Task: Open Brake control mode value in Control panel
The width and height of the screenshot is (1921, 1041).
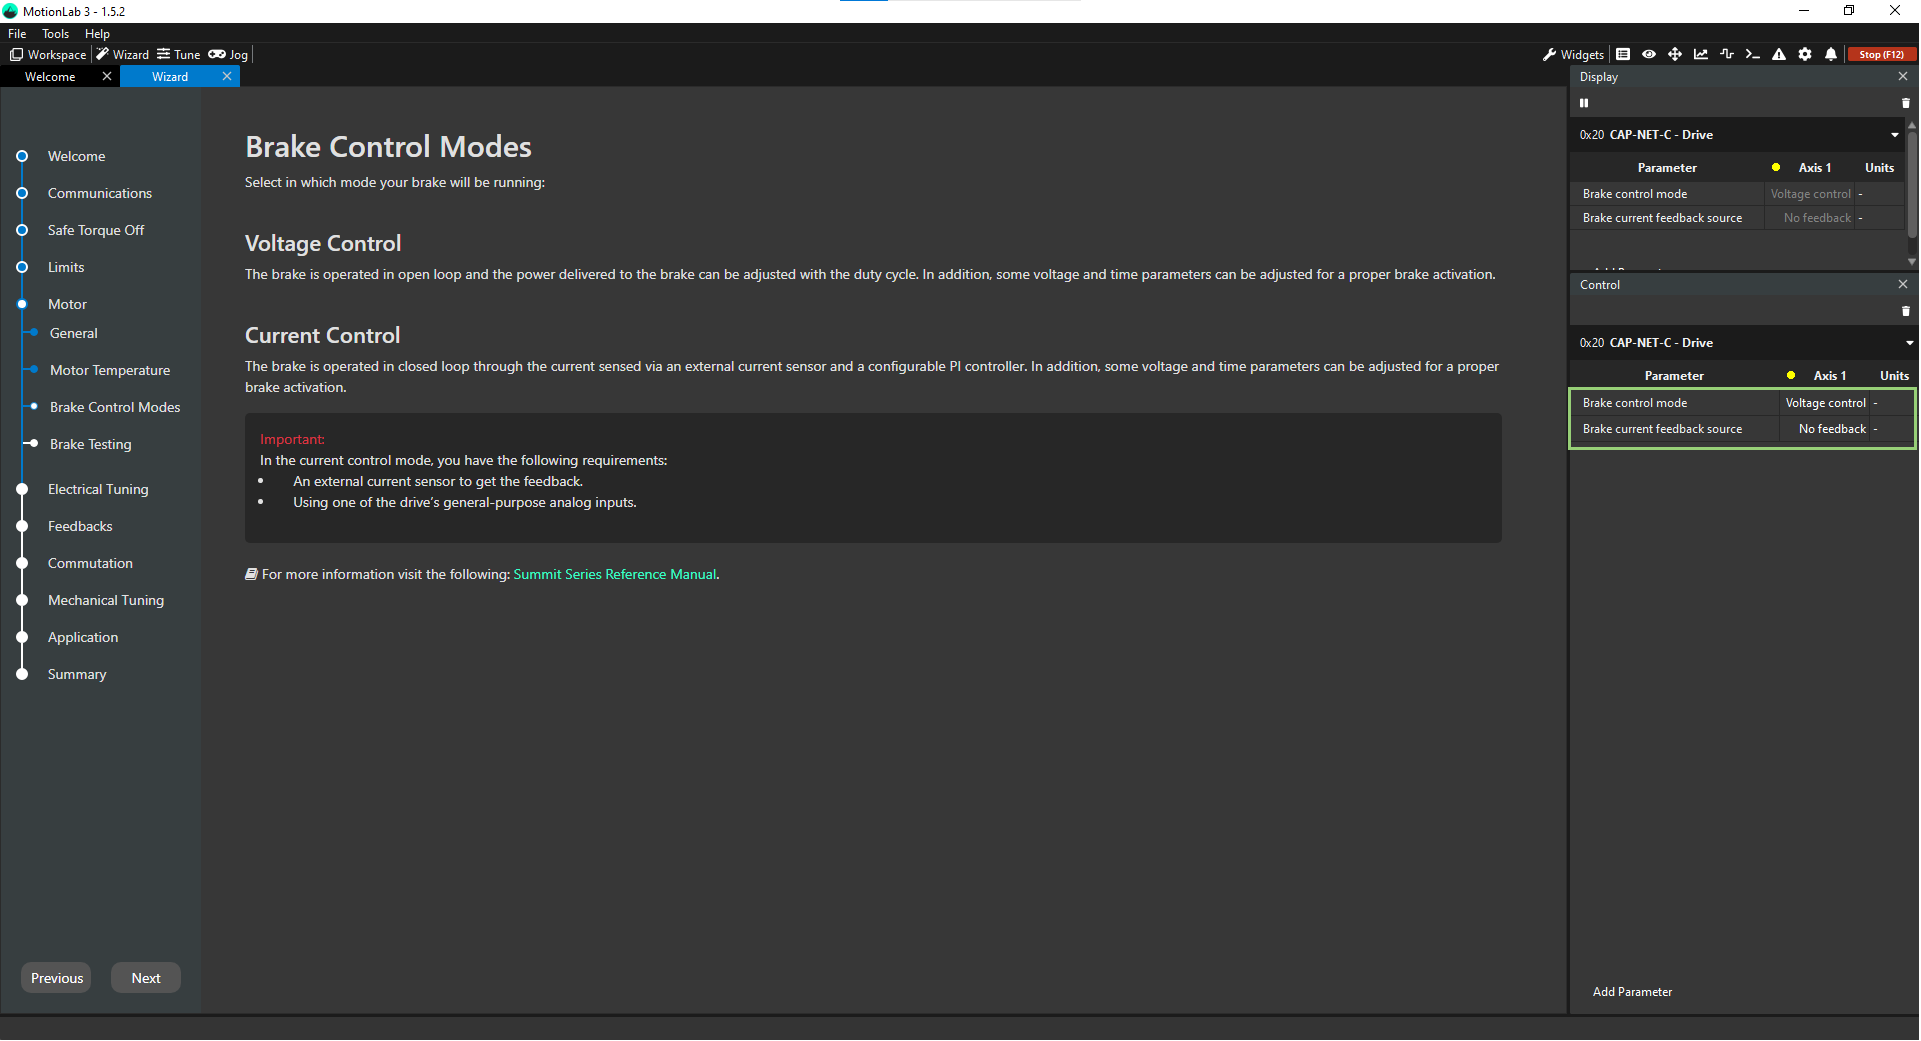Action: coord(1825,403)
